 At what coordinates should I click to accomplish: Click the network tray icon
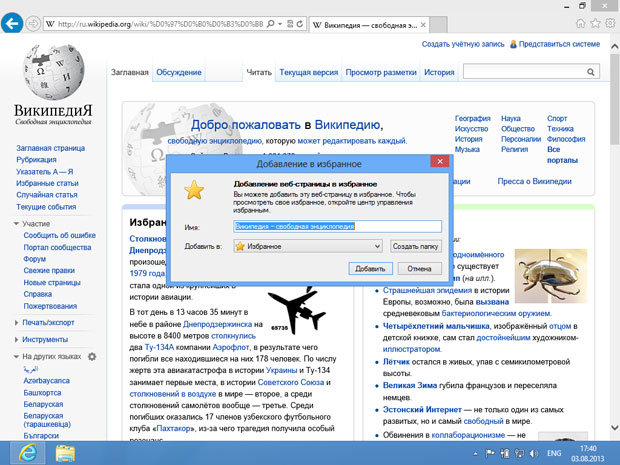tap(519, 453)
